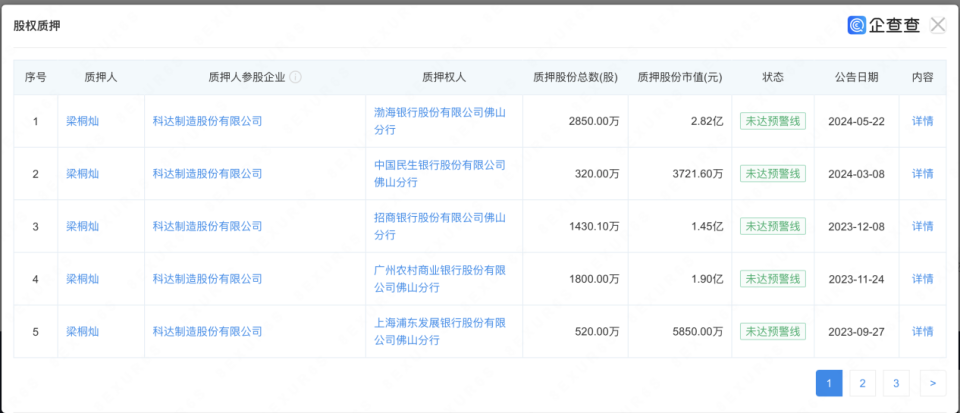
Task: View 详情 for the 2024-05-22 announcement
Action: click(x=923, y=121)
